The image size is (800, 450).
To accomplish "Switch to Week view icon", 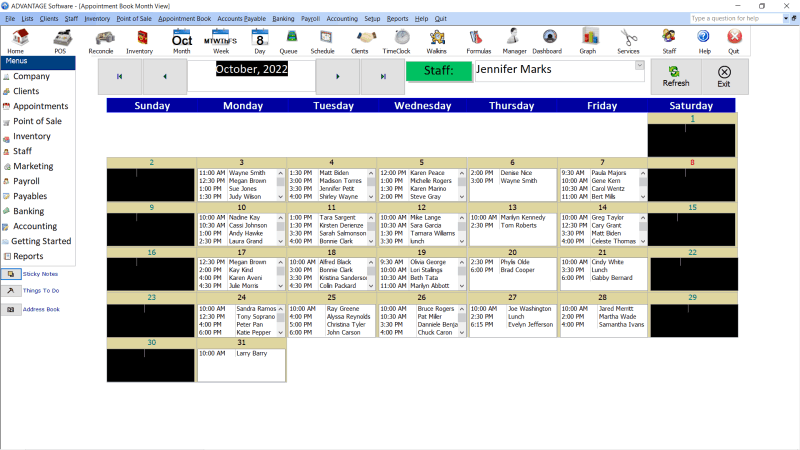I will point(220,40).
